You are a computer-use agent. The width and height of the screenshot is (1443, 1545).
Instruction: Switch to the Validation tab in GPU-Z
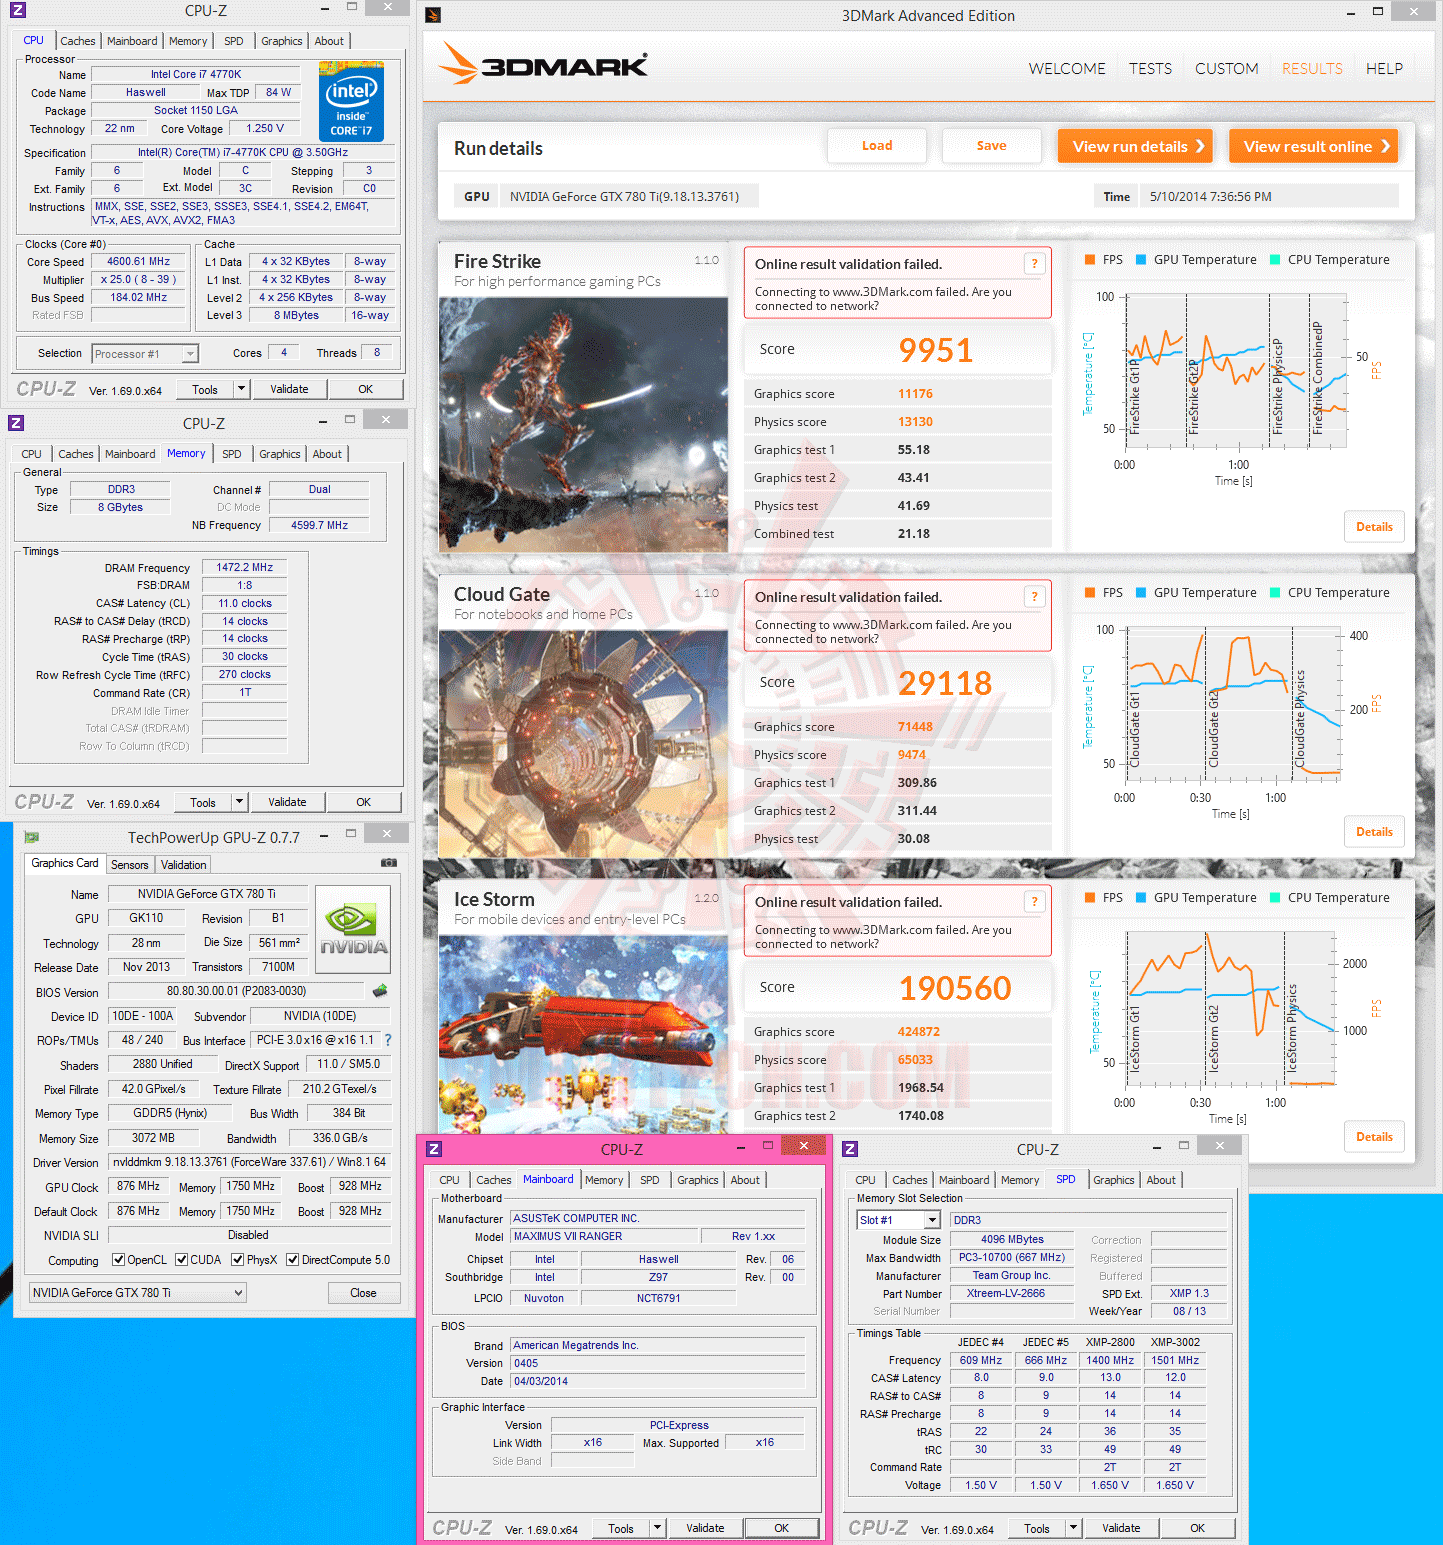pyautogui.click(x=183, y=865)
